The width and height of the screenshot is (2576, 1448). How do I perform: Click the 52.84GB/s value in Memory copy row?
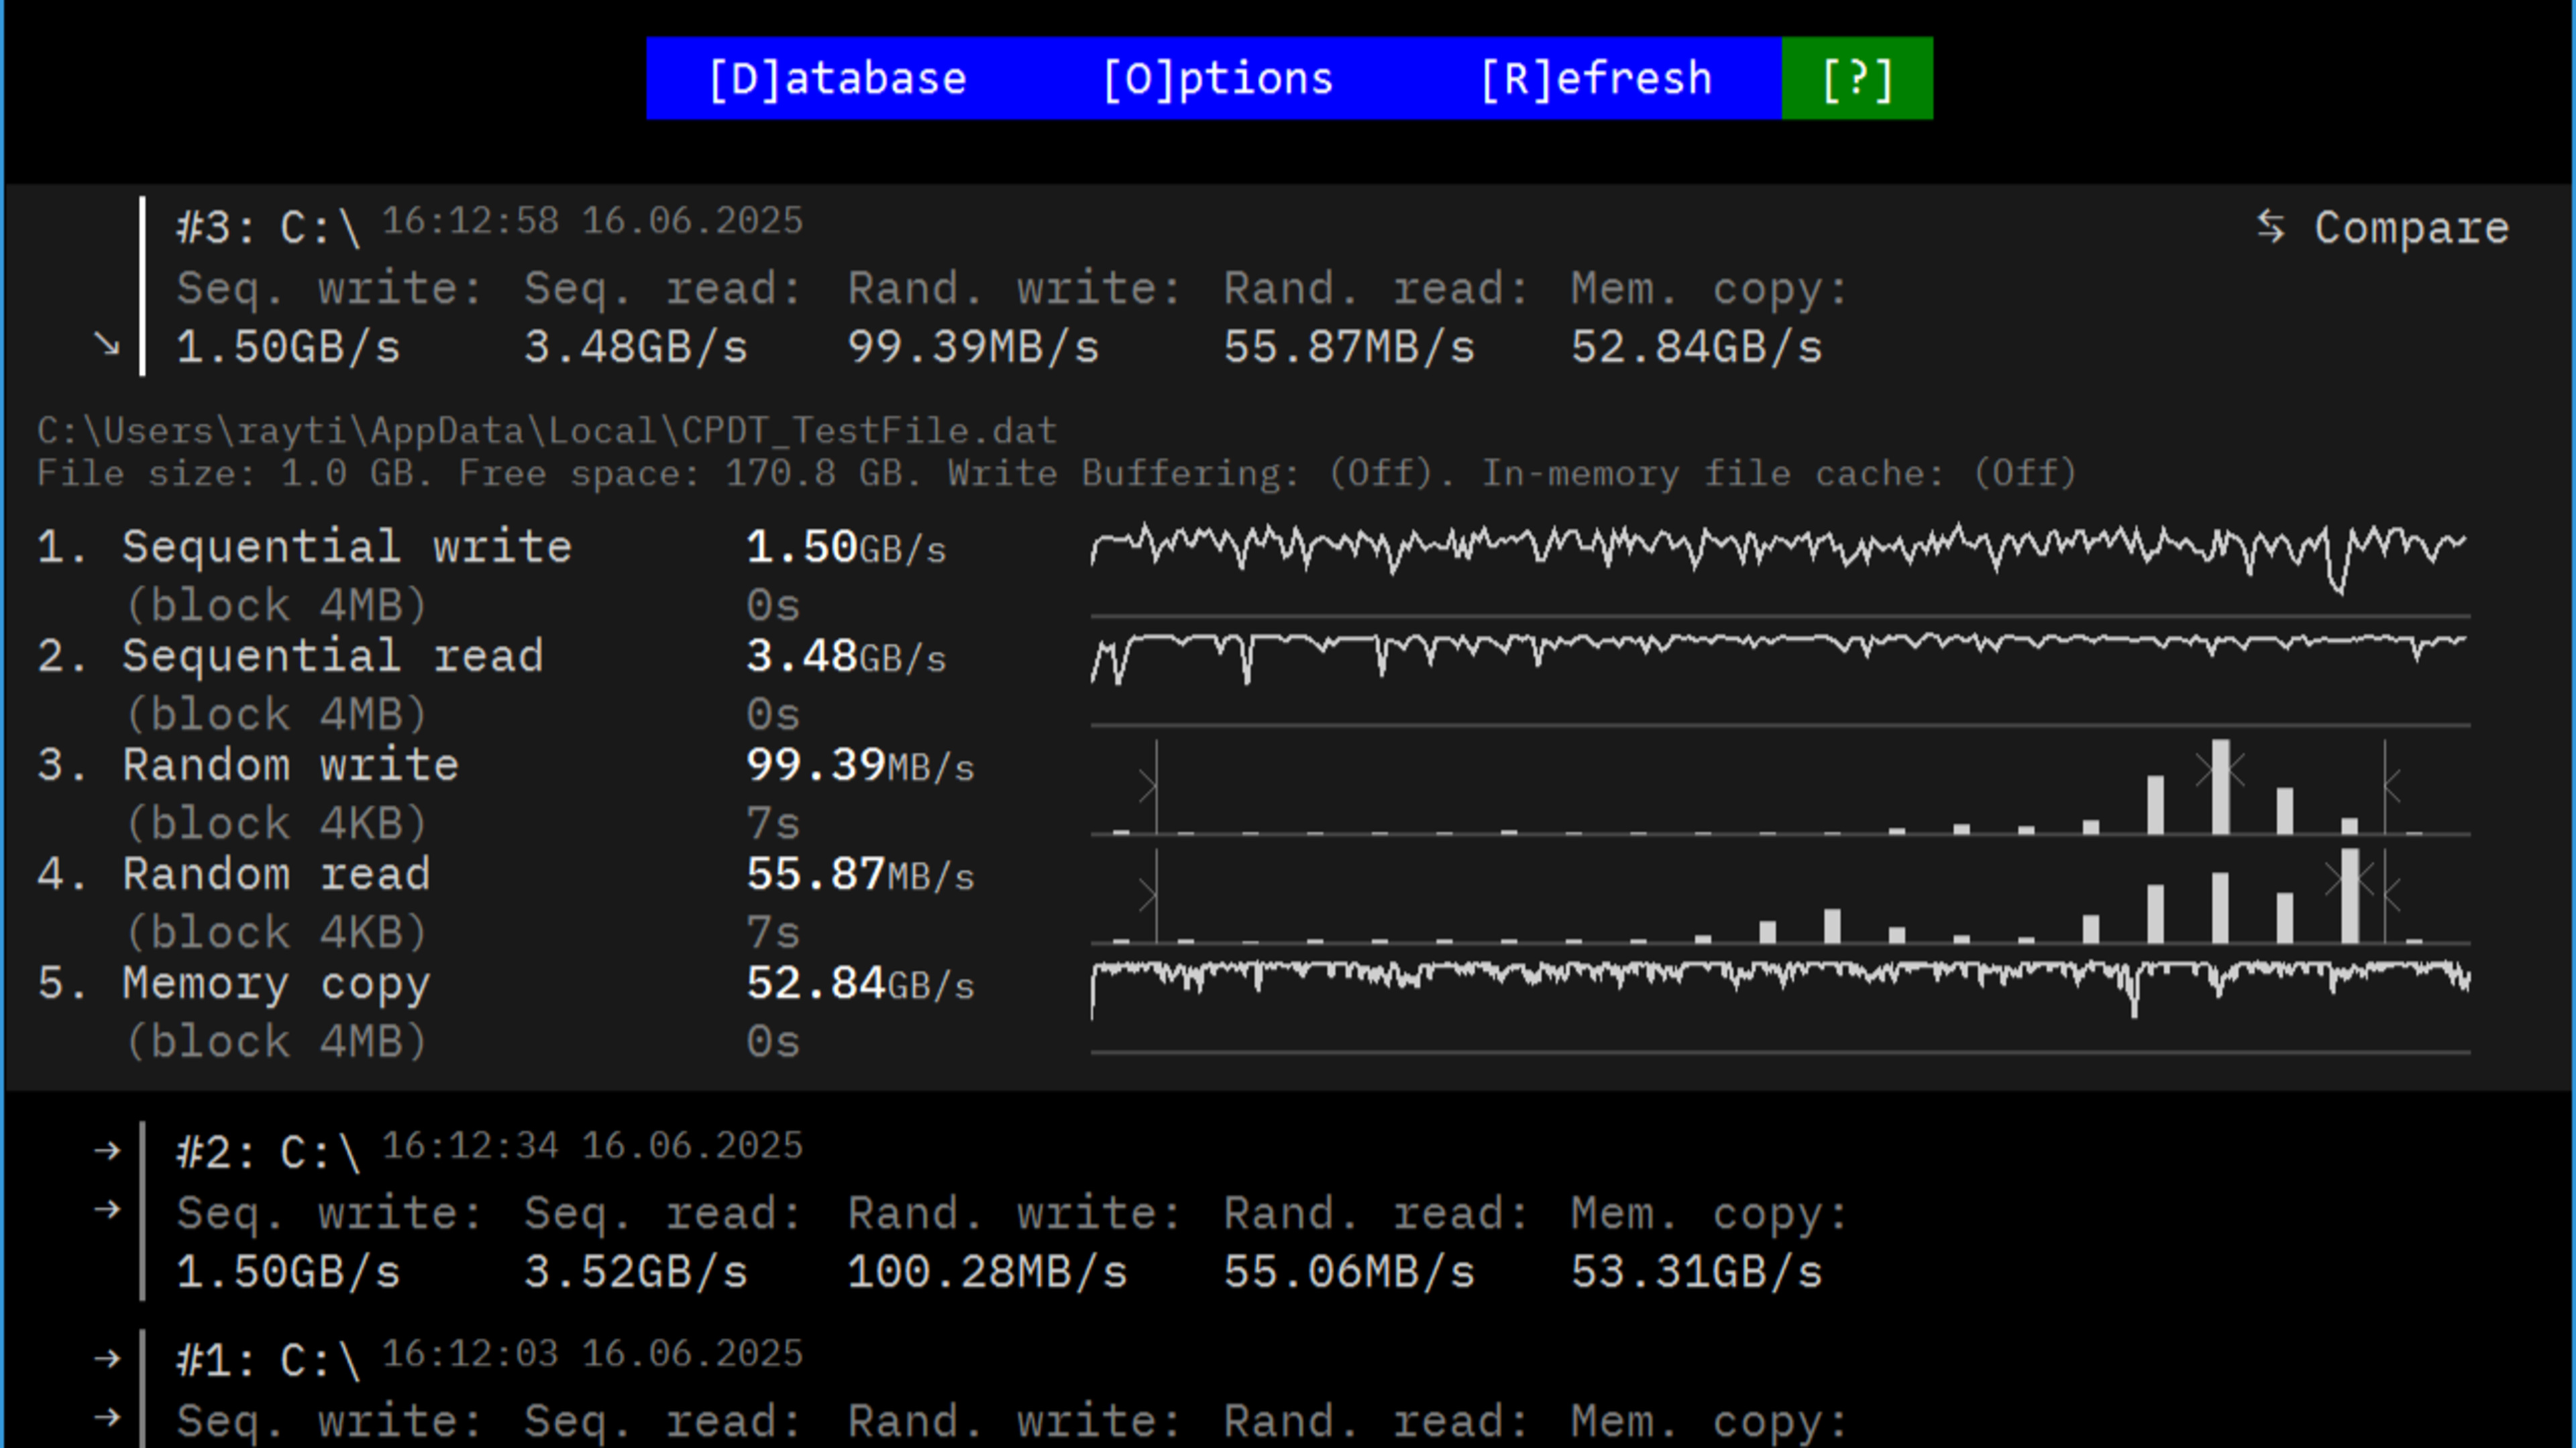860,983
